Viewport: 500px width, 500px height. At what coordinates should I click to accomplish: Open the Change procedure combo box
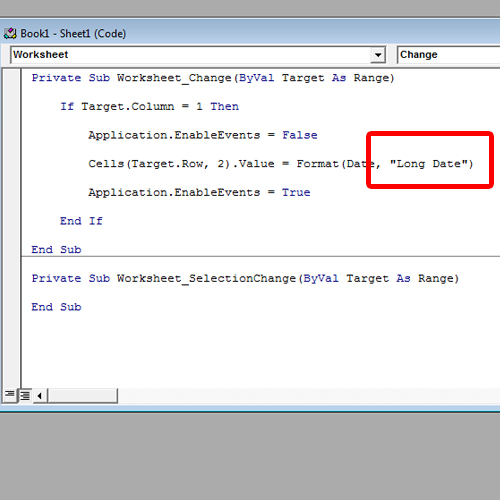449,55
